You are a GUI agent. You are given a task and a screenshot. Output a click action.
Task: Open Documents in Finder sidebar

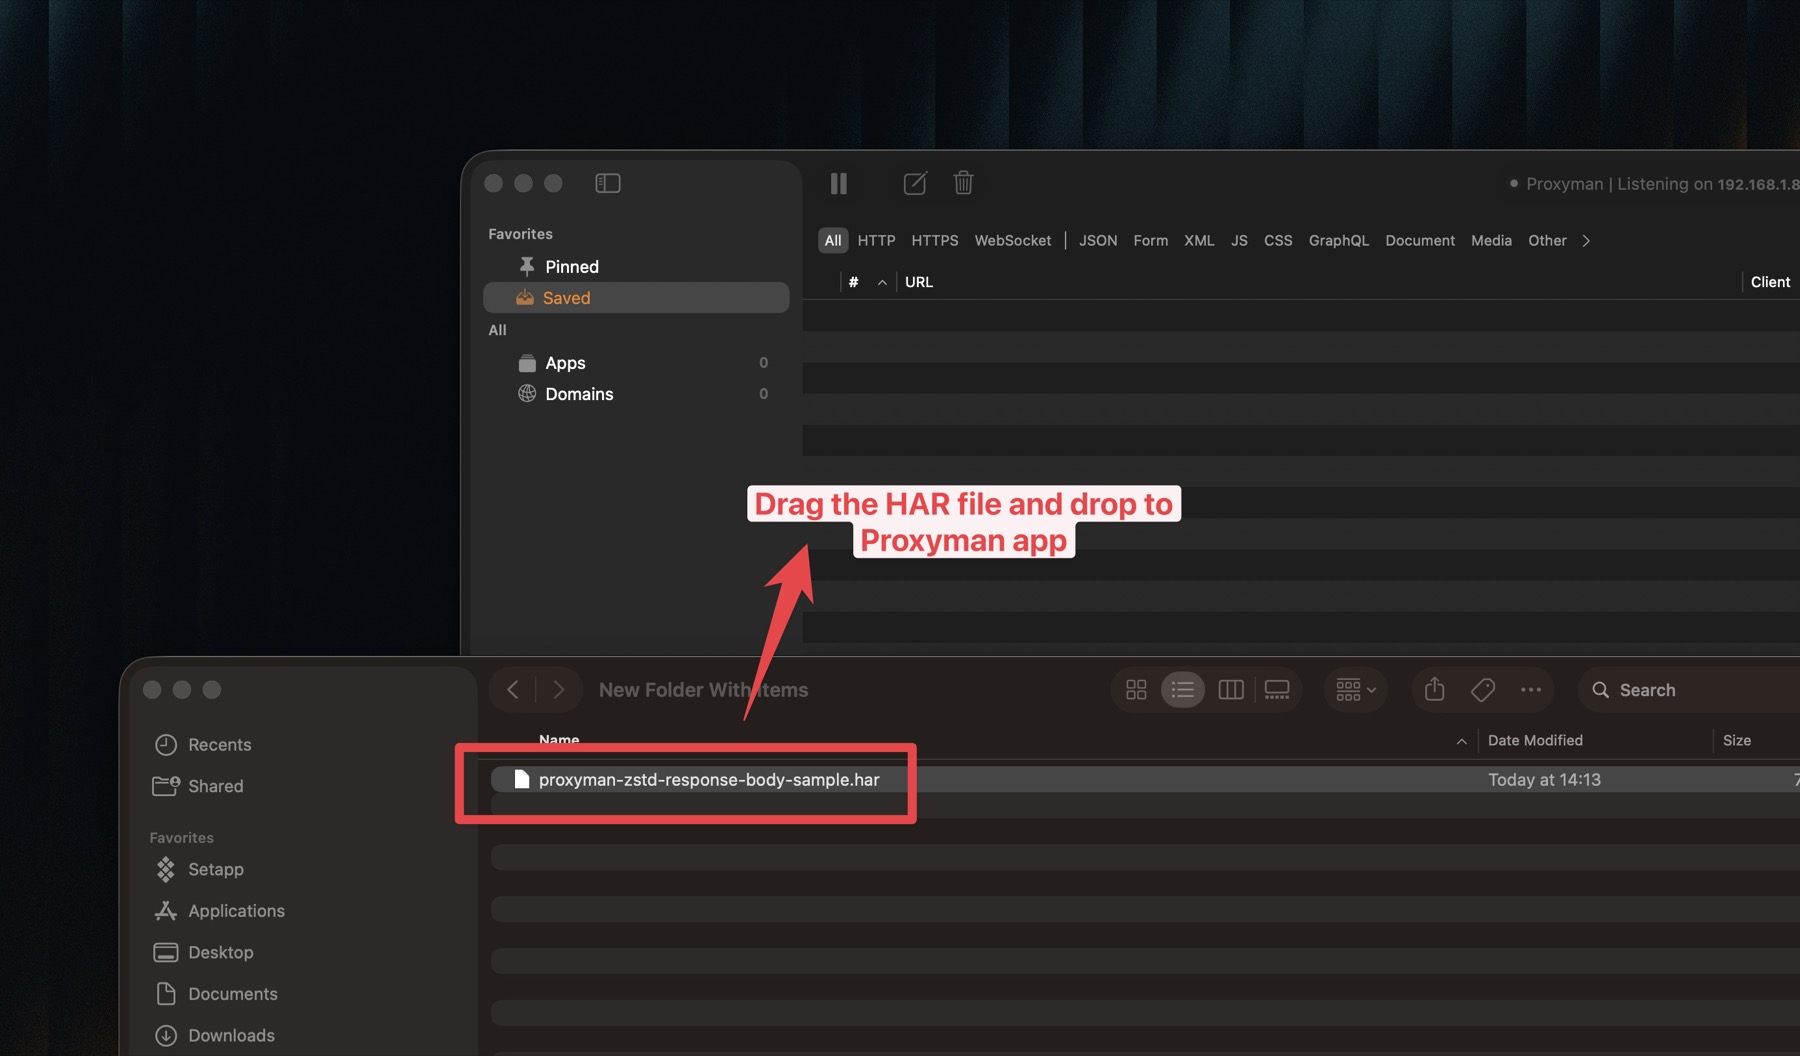pos(232,994)
